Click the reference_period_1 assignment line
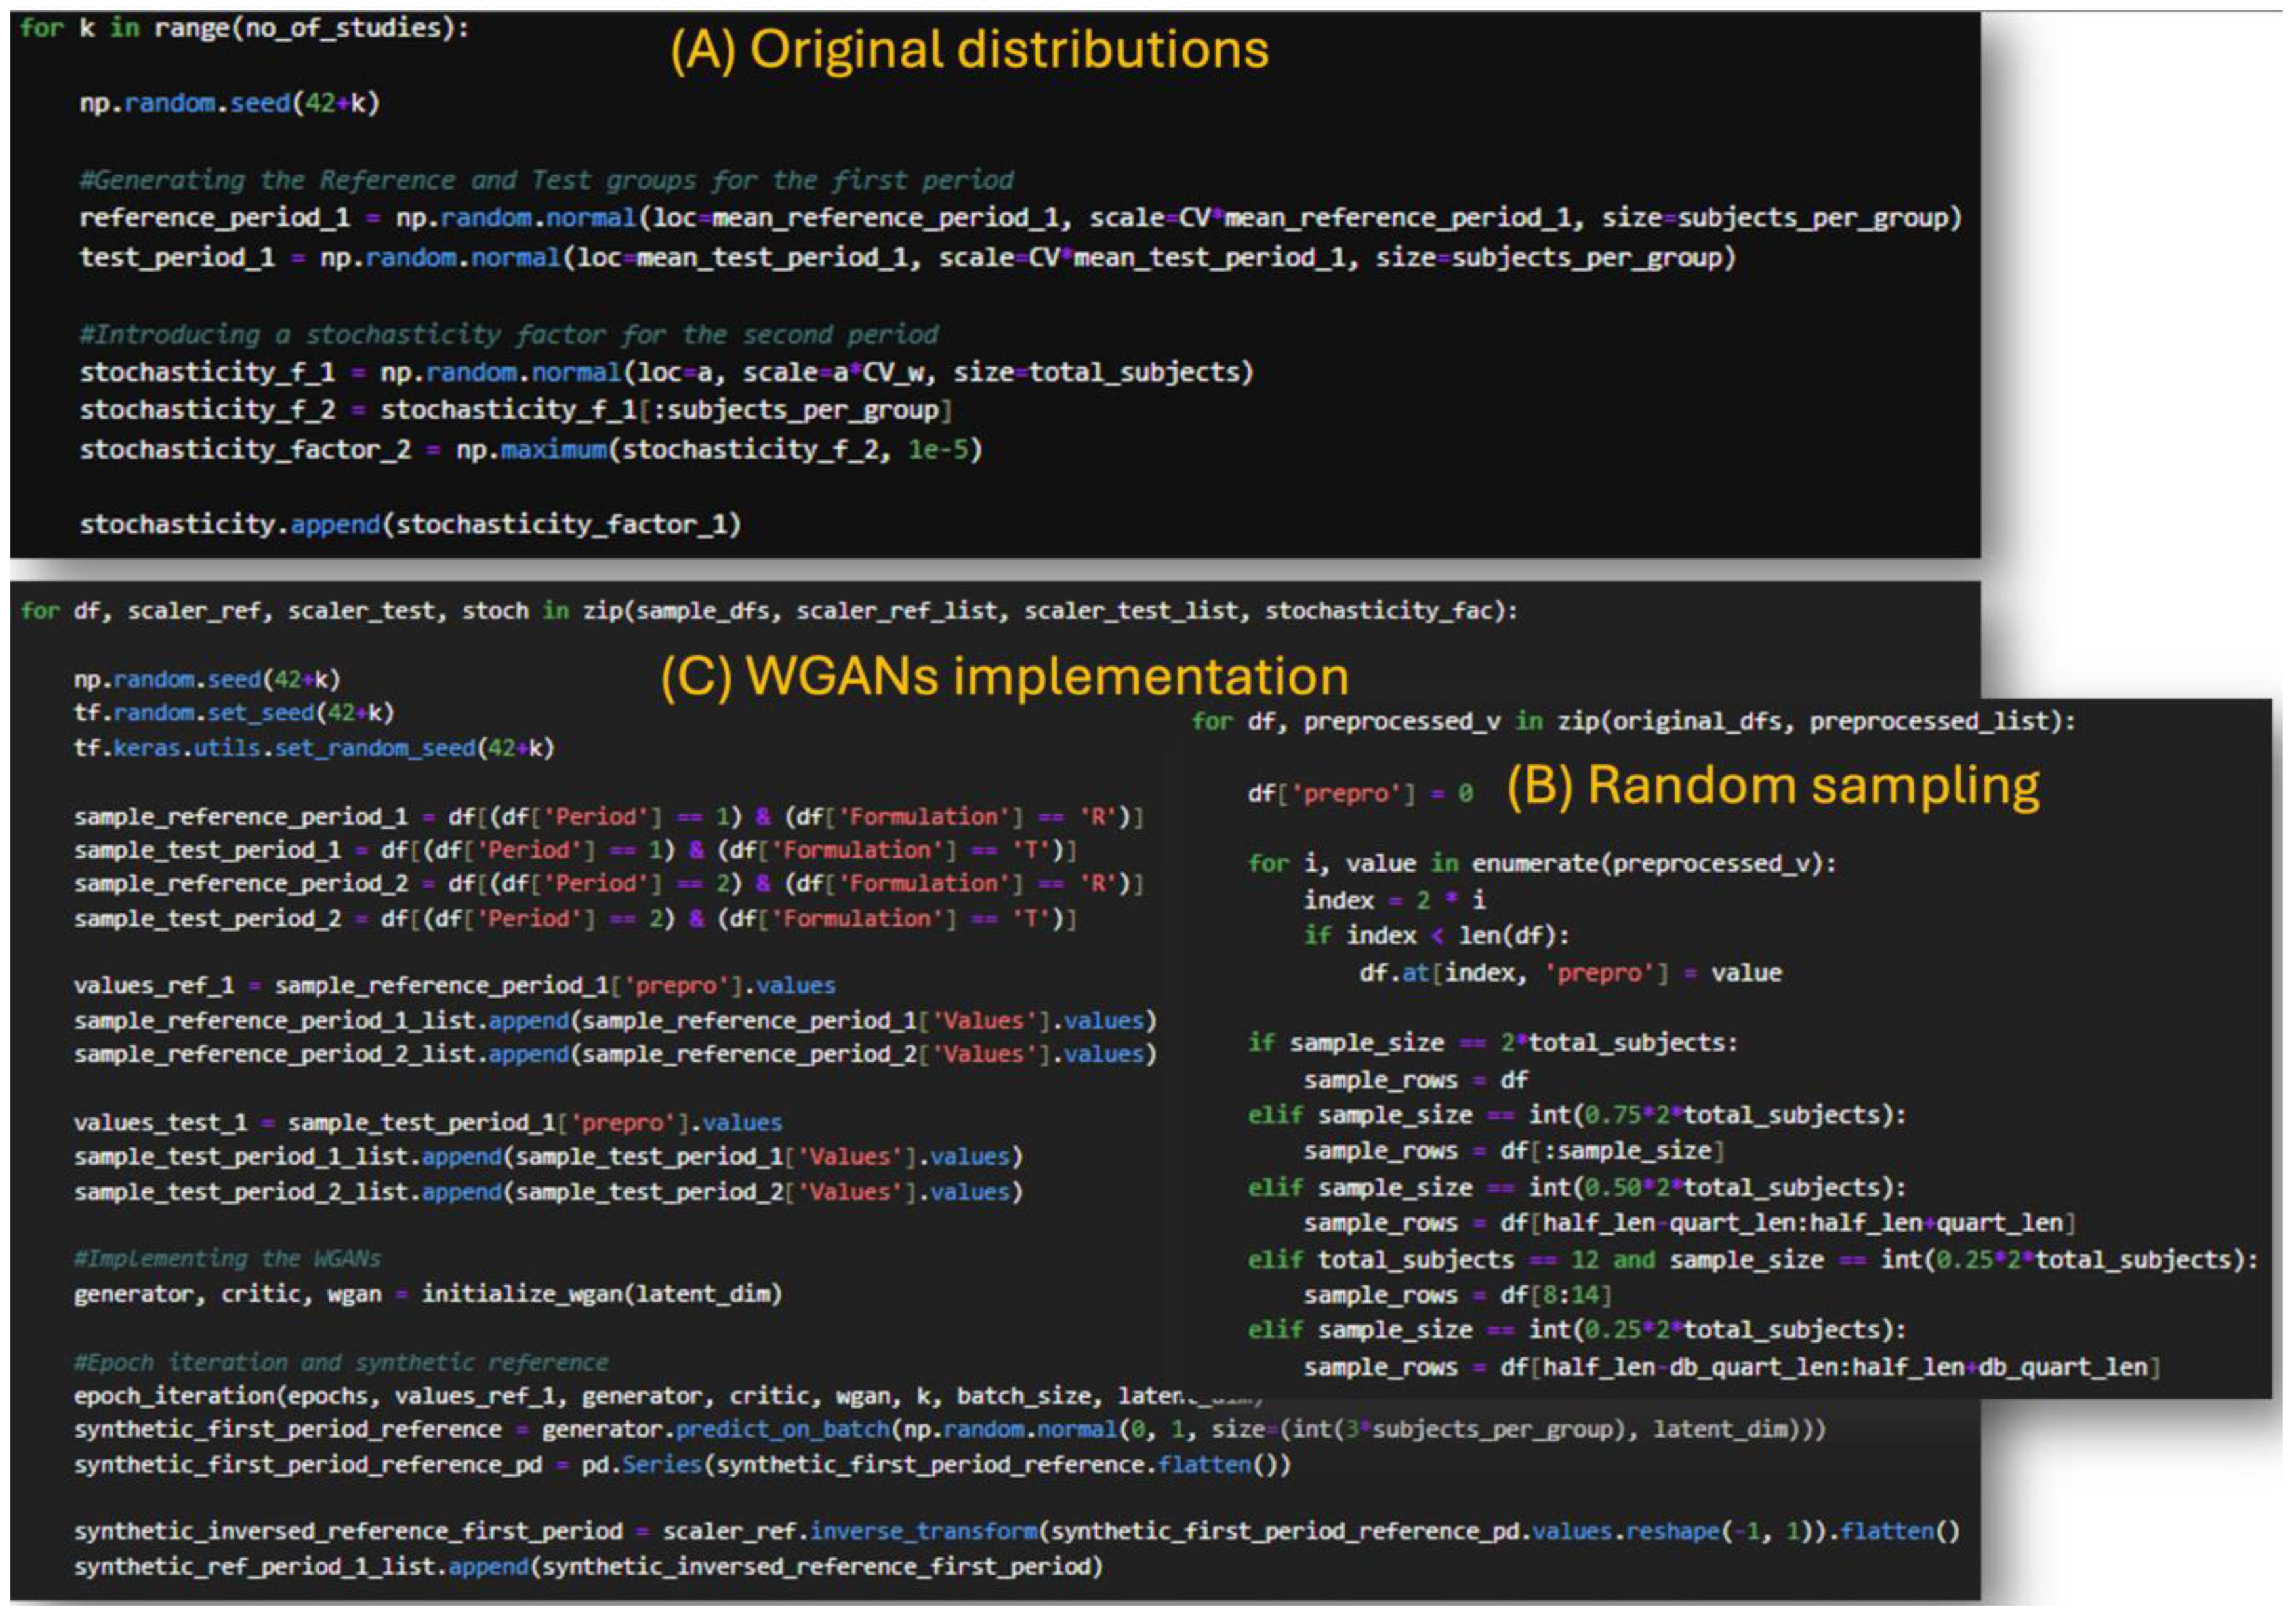2296x1616 pixels. pos(1020,218)
